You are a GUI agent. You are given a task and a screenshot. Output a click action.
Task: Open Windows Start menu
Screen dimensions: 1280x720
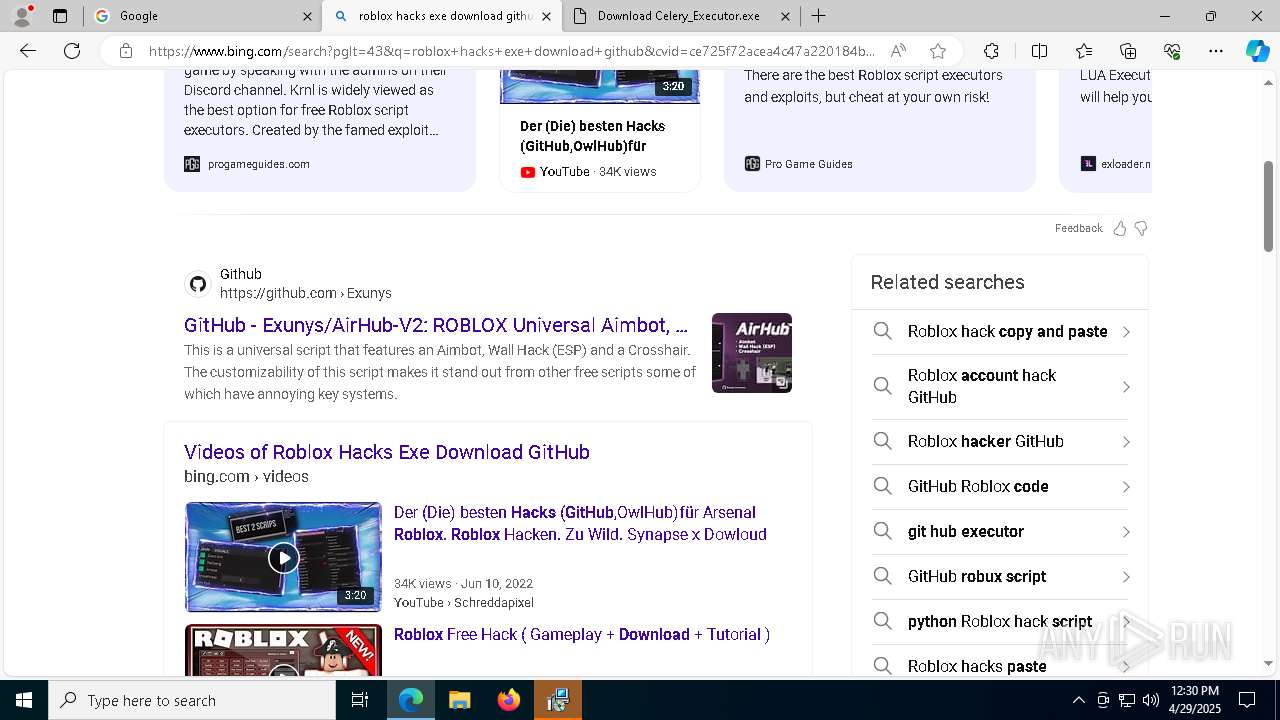[x=24, y=700]
